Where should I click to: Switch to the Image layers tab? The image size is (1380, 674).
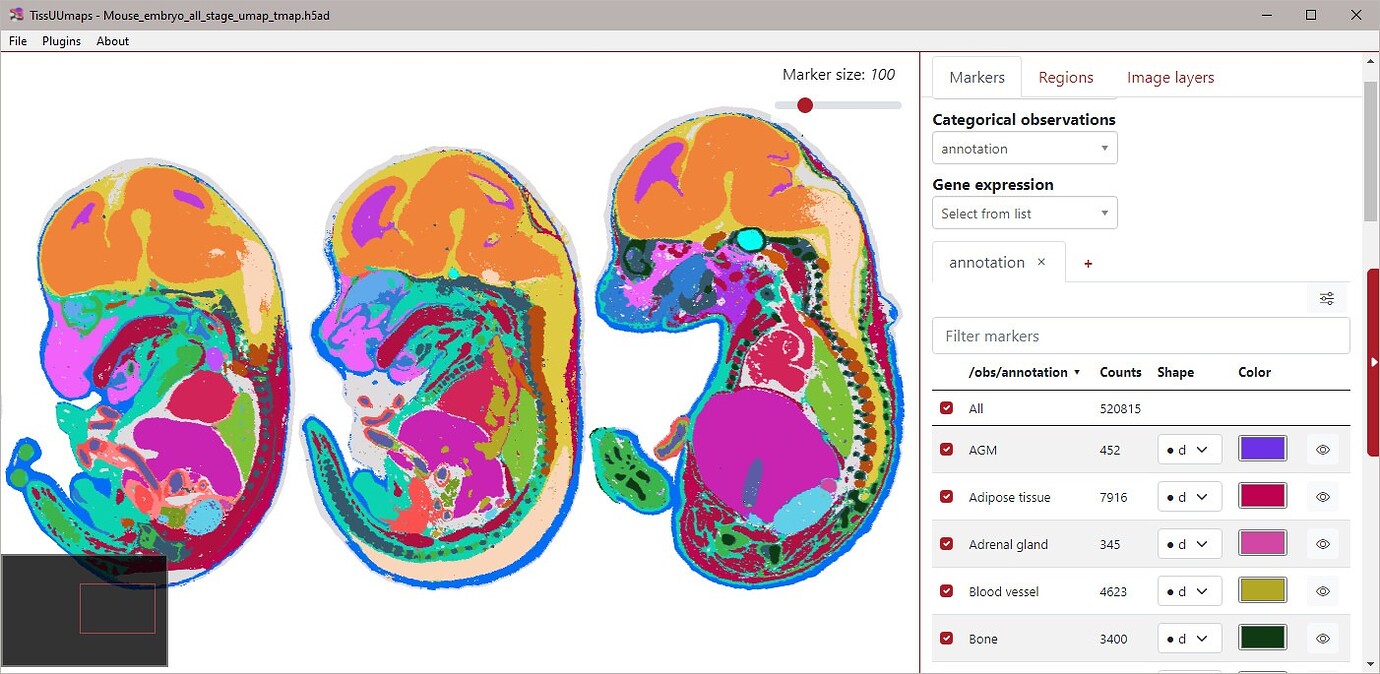click(x=1170, y=77)
